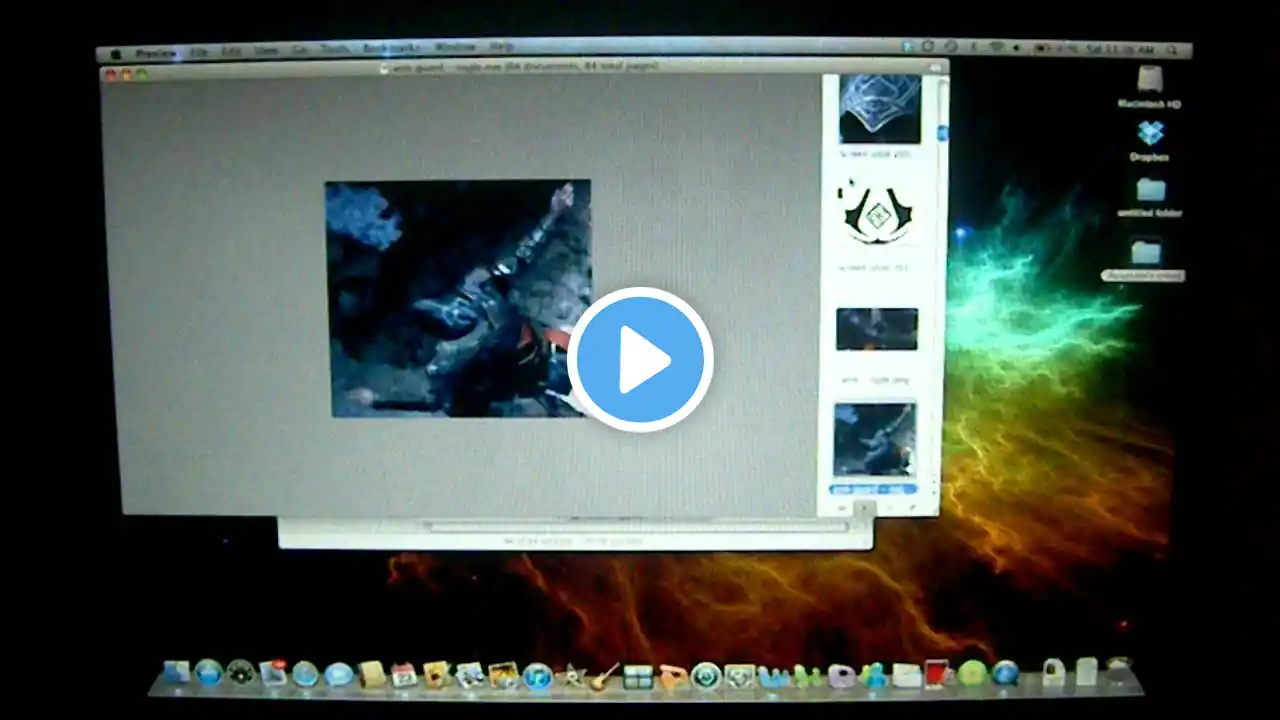Open the Bookmarks menu
The image size is (1280, 720).
click(392, 47)
